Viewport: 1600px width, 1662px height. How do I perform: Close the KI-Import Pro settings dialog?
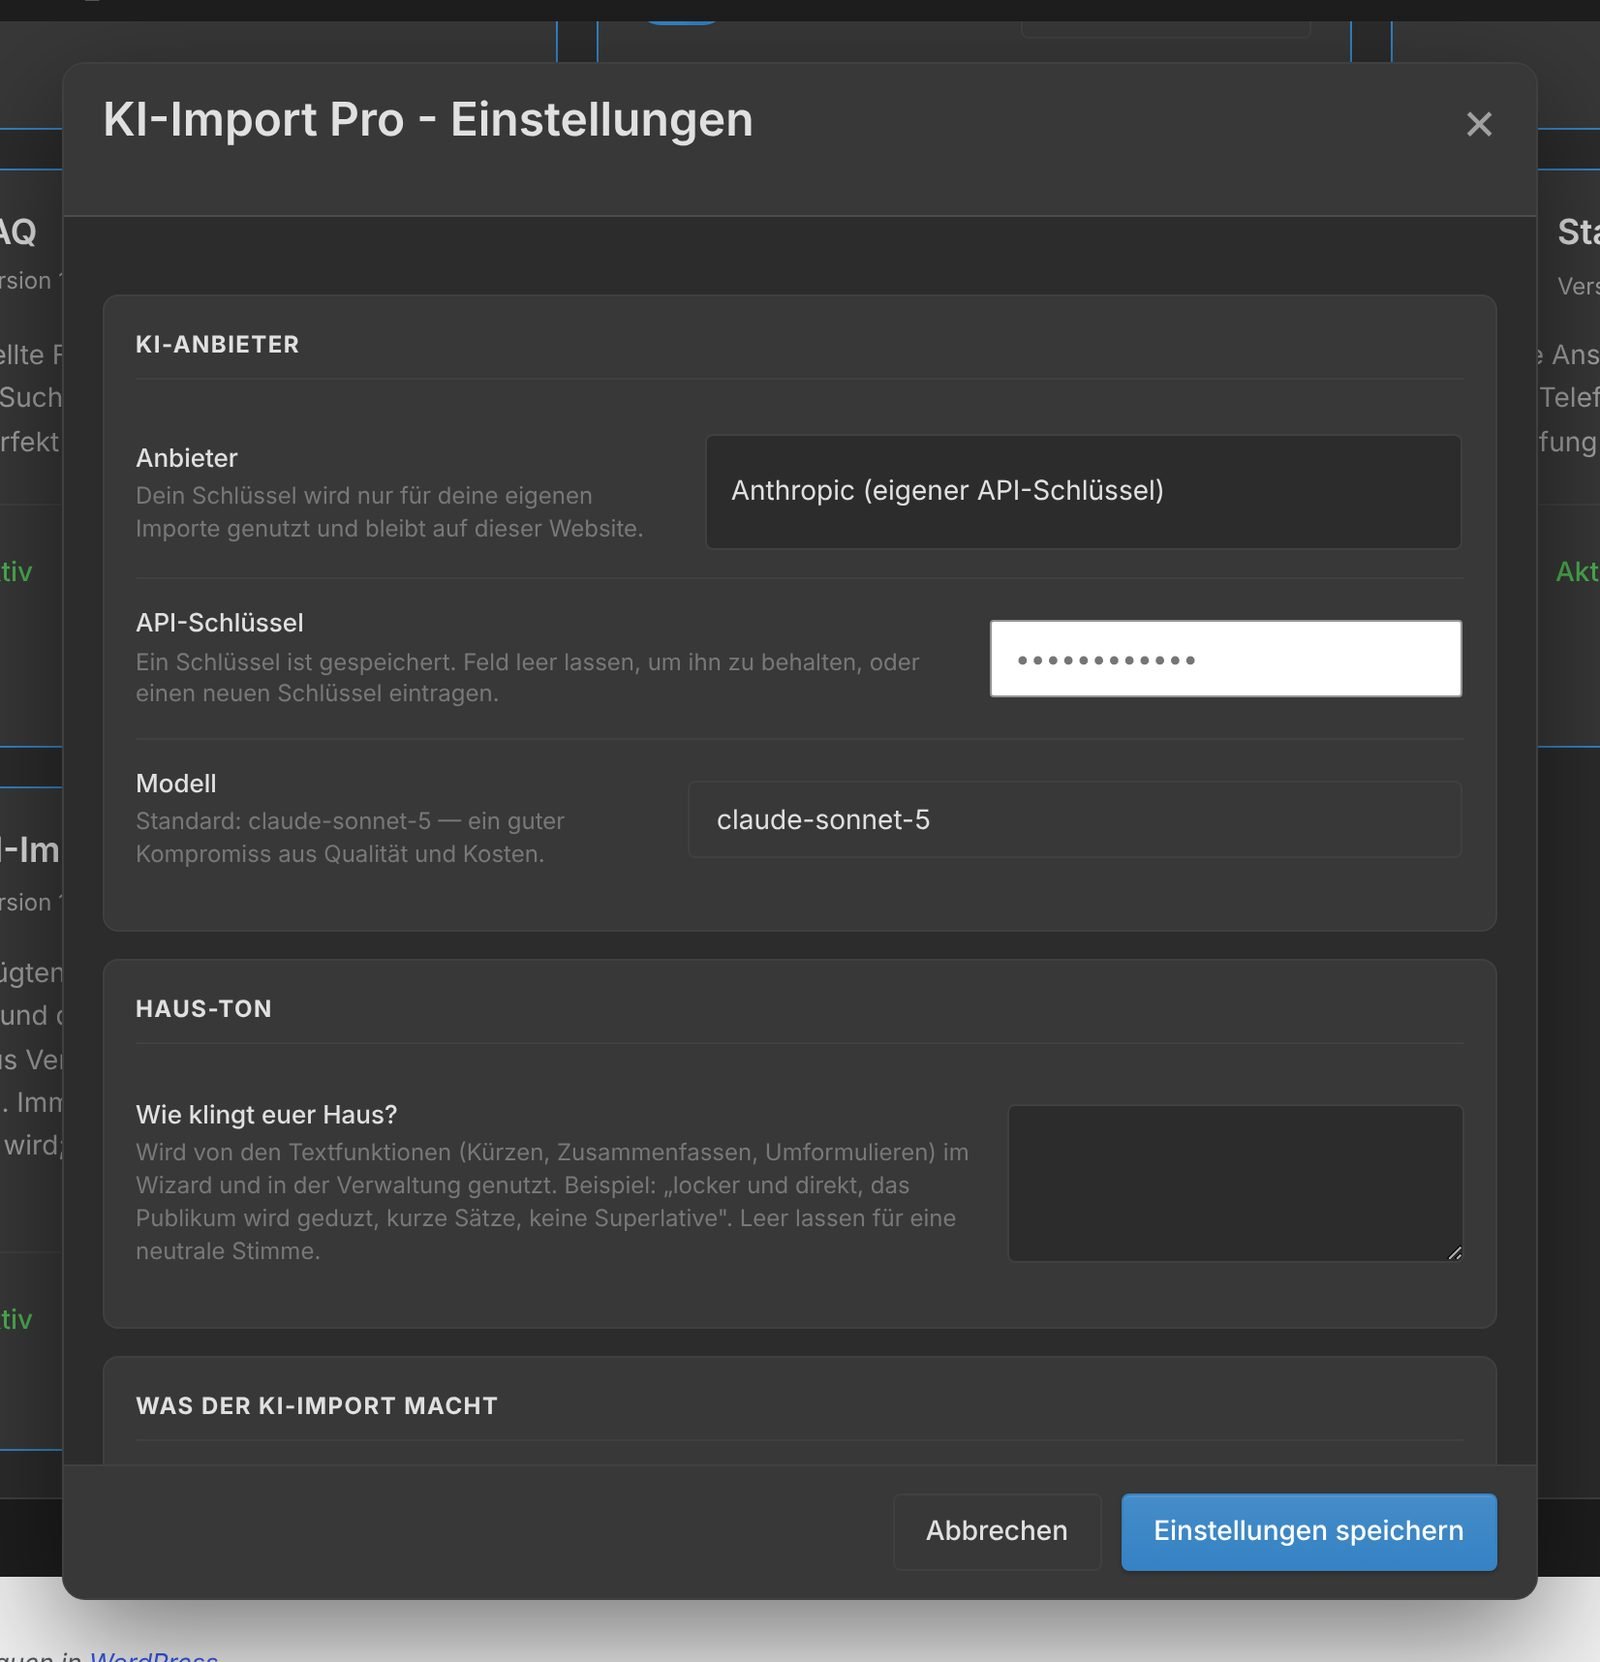click(x=1478, y=124)
